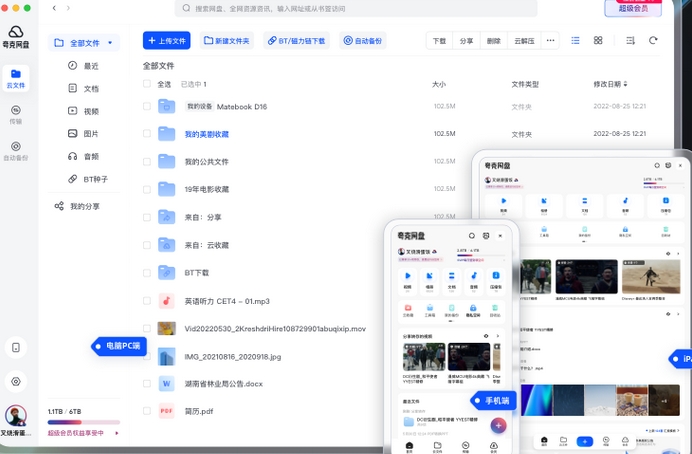Click the IMG_20210816_2020918.jpg thumbnail

point(167,356)
